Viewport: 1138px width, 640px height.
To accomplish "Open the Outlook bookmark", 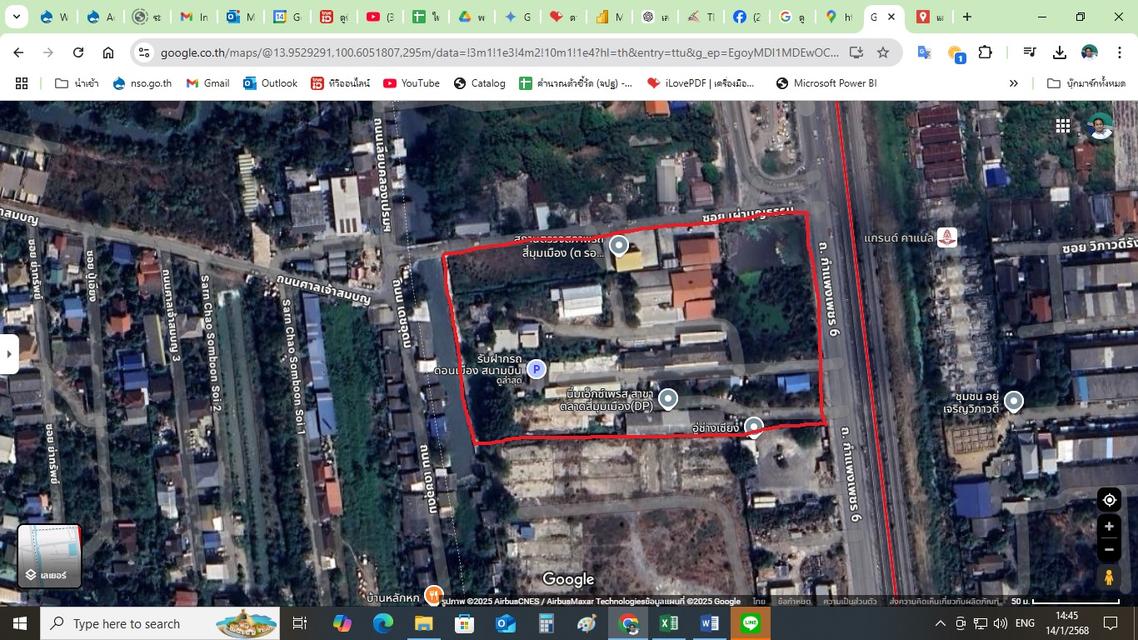I will (270, 84).
